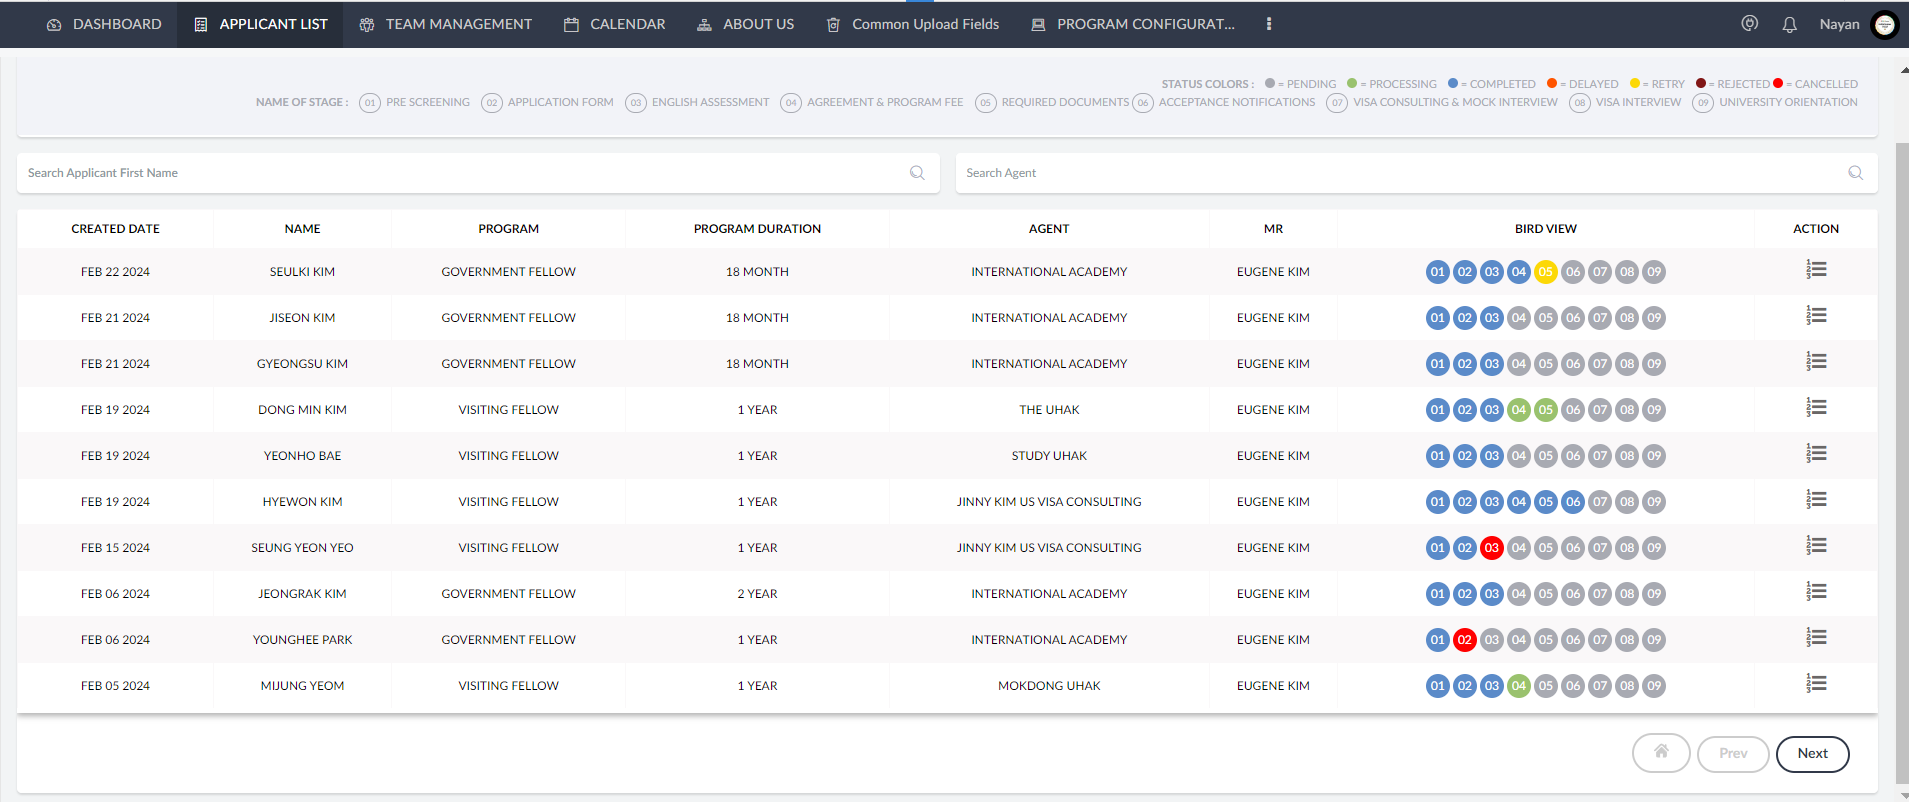Click the blue stage 06 circle for Hyewon Kim
1909x802 pixels.
coord(1573,502)
